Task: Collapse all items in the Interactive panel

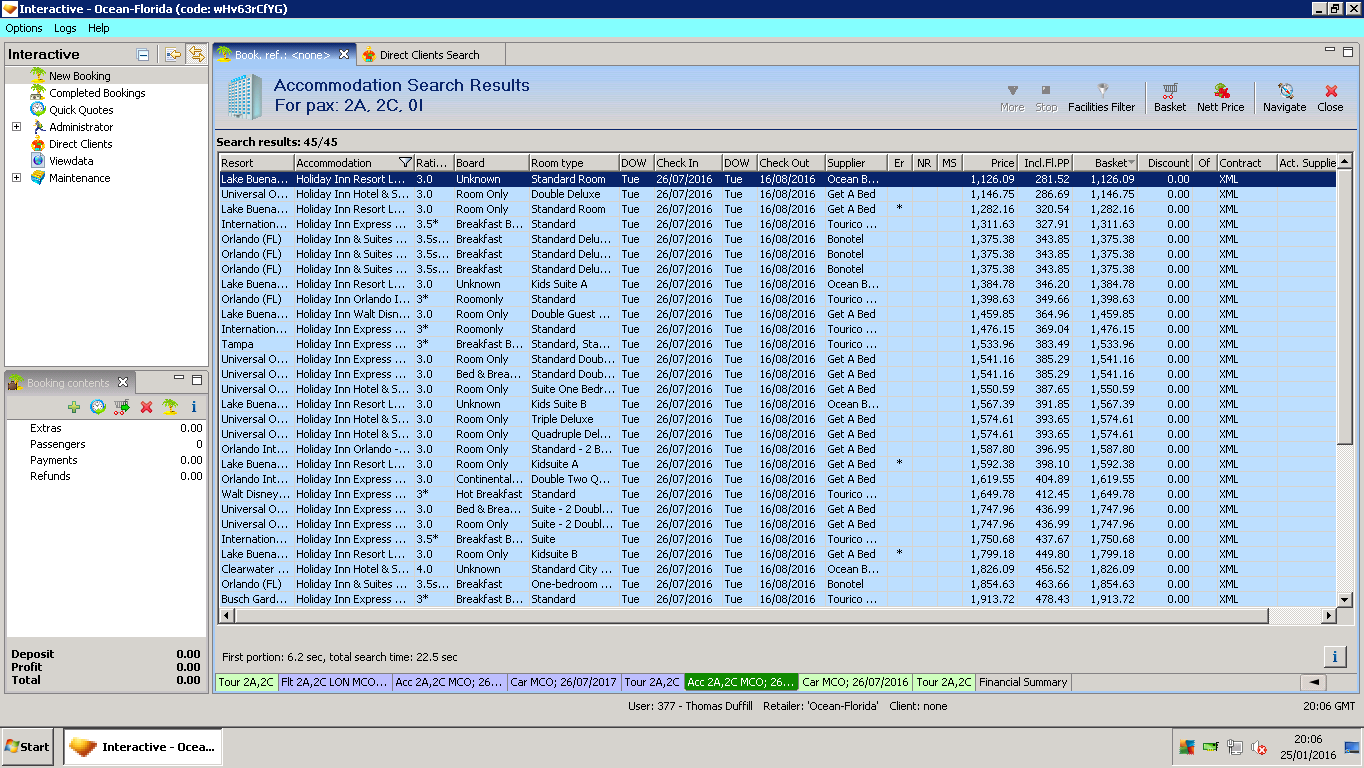Action: (143, 55)
